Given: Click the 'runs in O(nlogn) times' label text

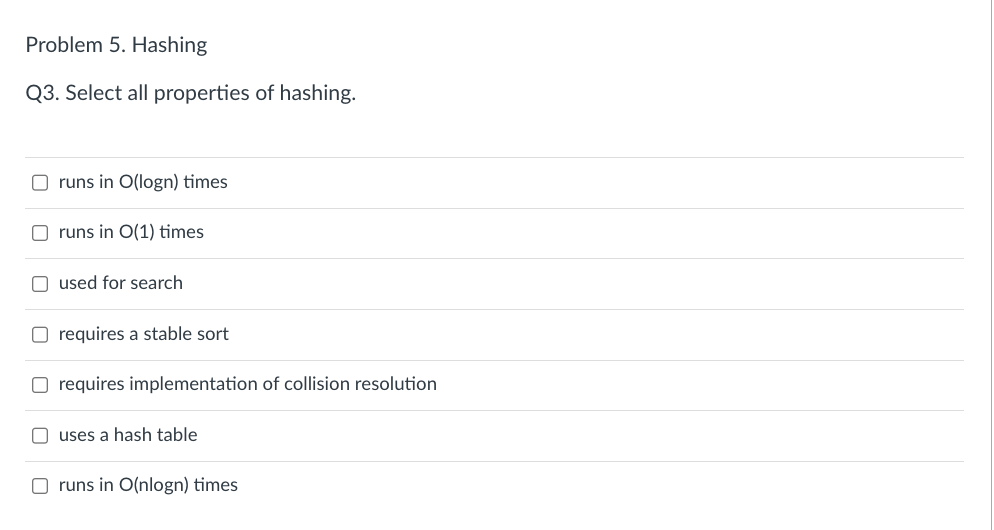Looking at the screenshot, I should click(148, 485).
